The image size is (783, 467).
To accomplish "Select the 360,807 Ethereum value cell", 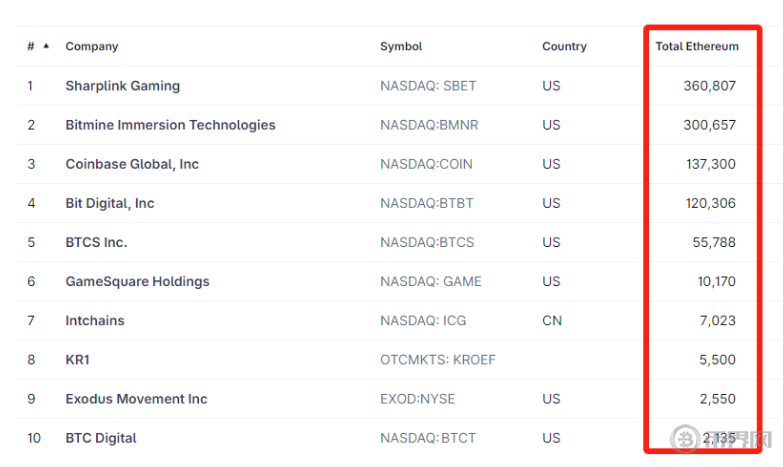I will pyautogui.click(x=709, y=86).
